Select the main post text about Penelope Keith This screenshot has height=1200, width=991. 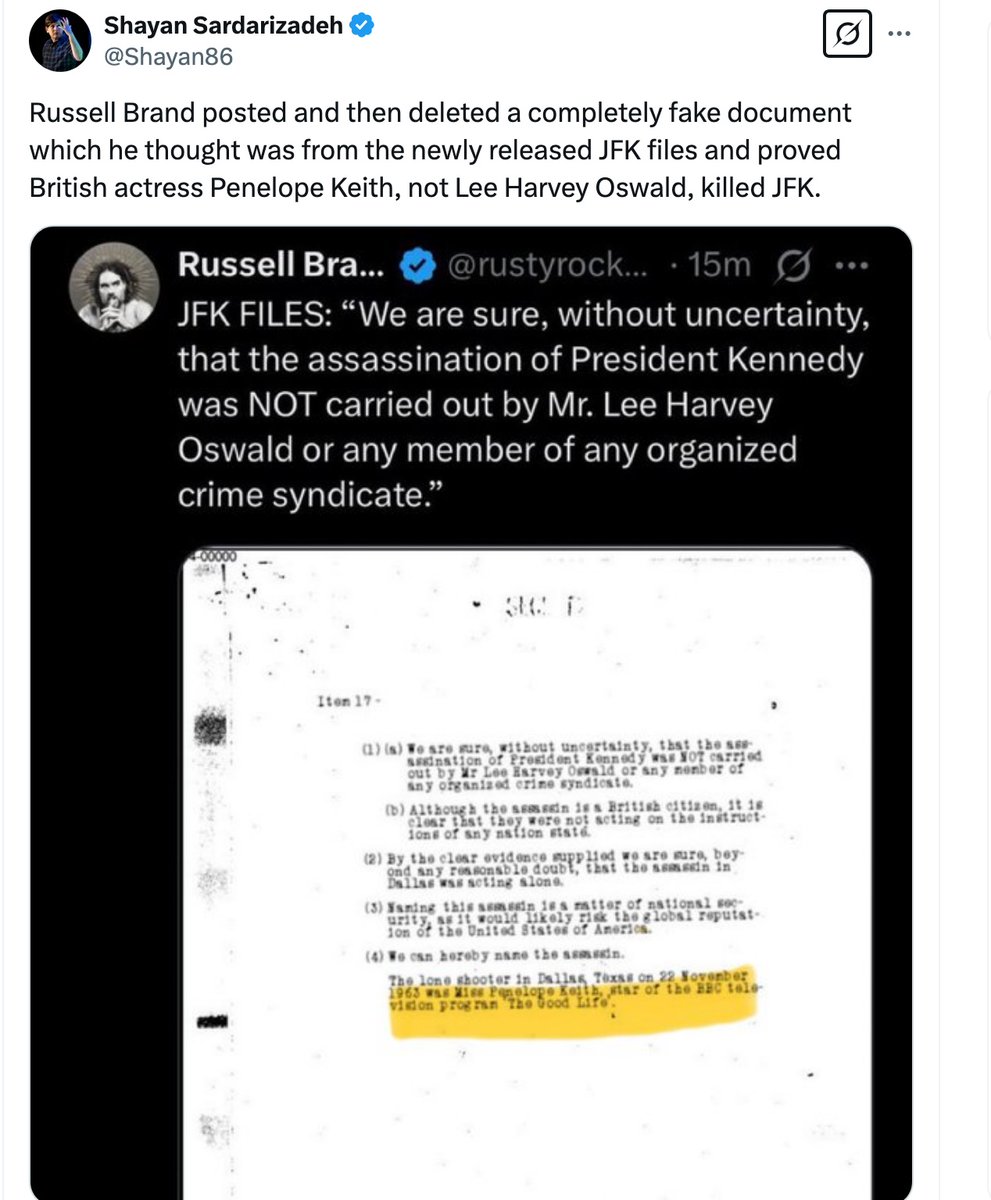(x=440, y=150)
